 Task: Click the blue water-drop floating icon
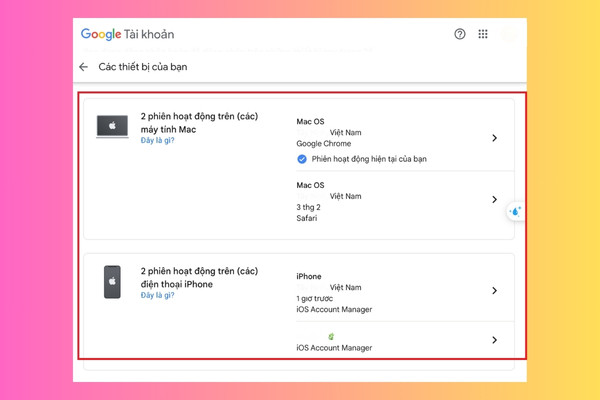pos(515,211)
